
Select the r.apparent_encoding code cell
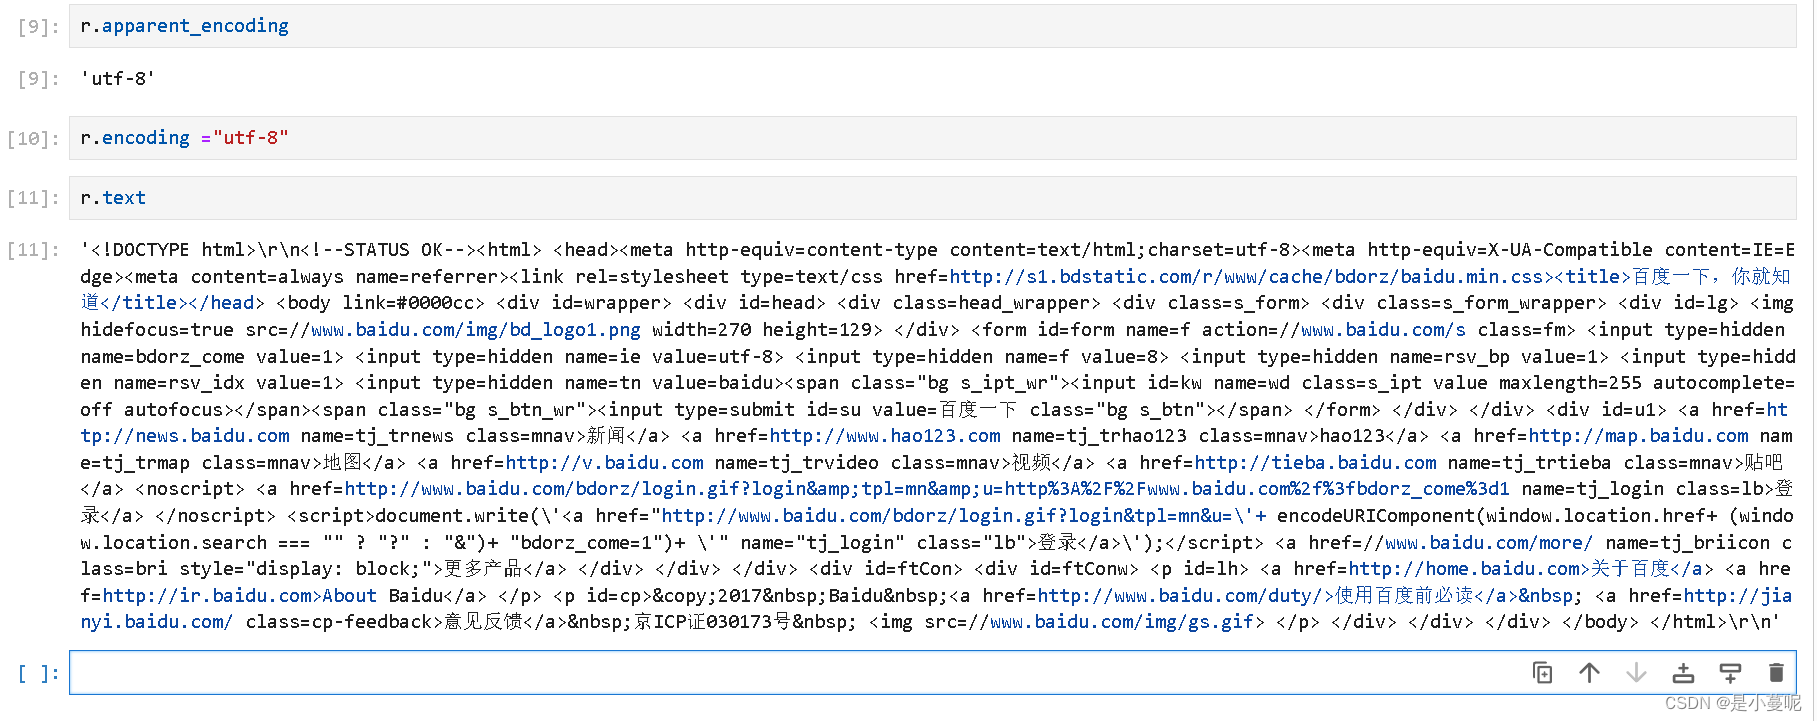[x=932, y=26]
